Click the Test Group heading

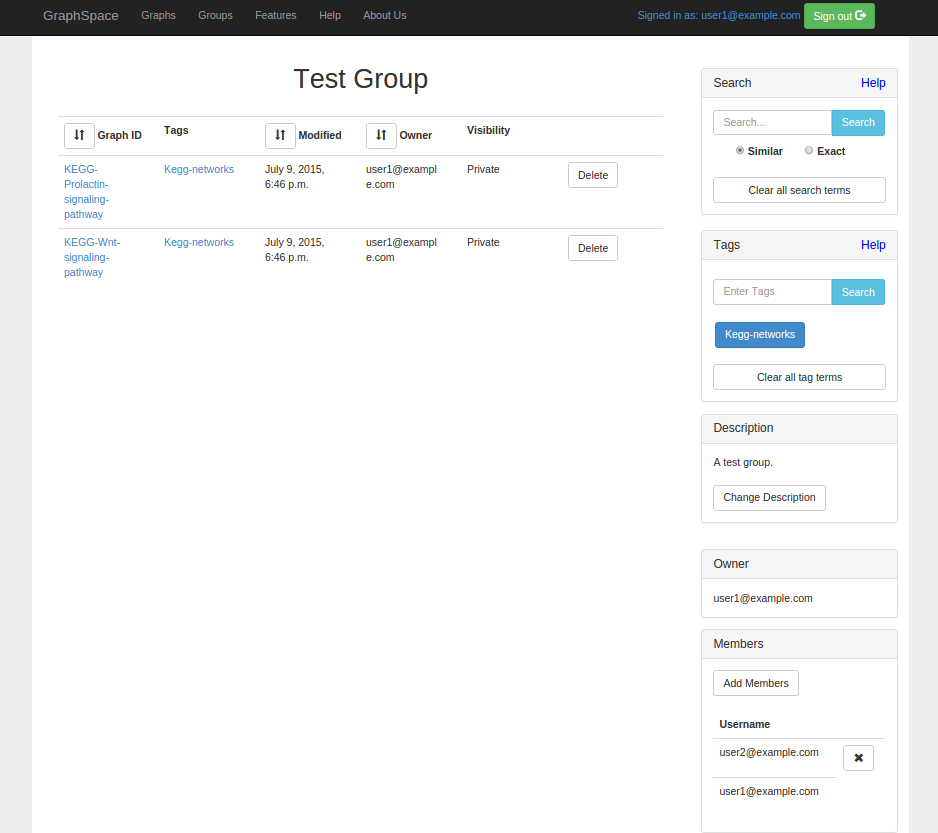tap(361, 79)
